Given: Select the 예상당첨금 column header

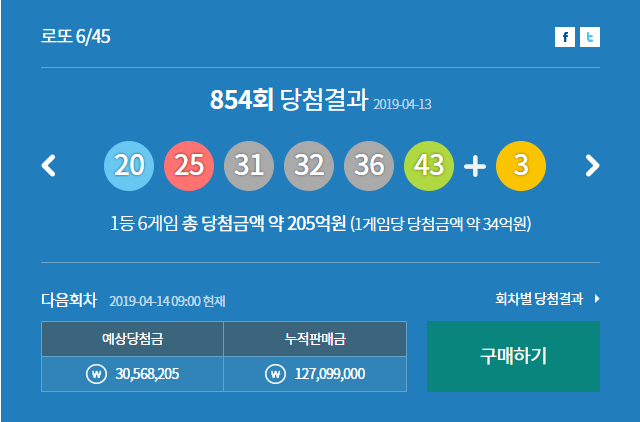Looking at the screenshot, I should [x=132, y=339].
